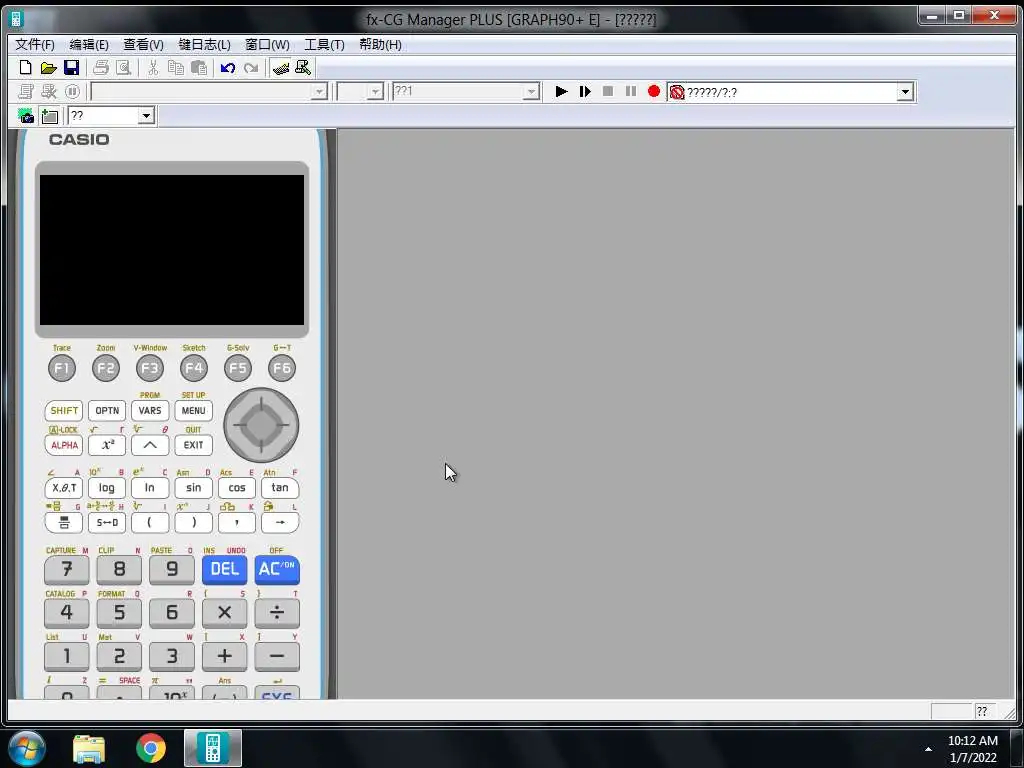Click the circular pause key log icon
This screenshot has height=768, width=1024.
click(72, 92)
